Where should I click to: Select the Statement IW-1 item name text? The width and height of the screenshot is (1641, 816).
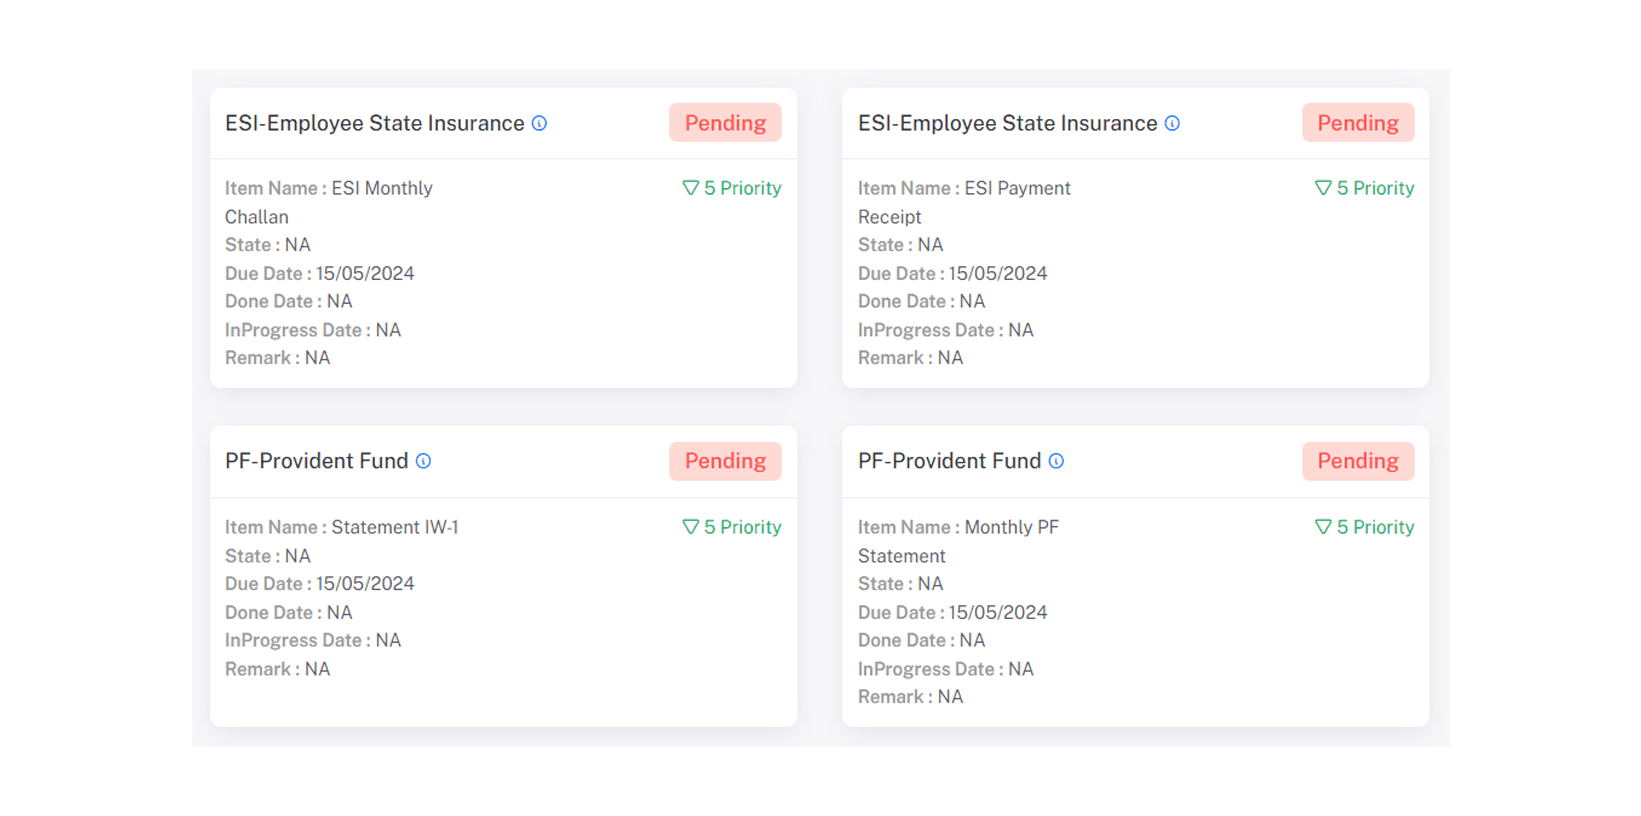click(x=394, y=527)
